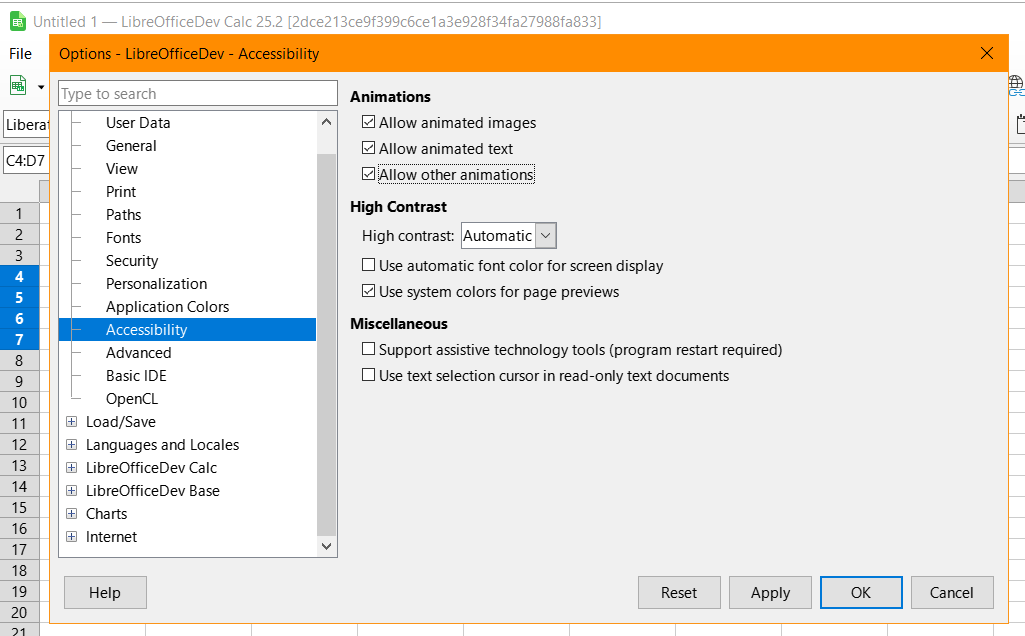Click the Help button
Image resolution: width=1025 pixels, height=636 pixels.
(105, 593)
